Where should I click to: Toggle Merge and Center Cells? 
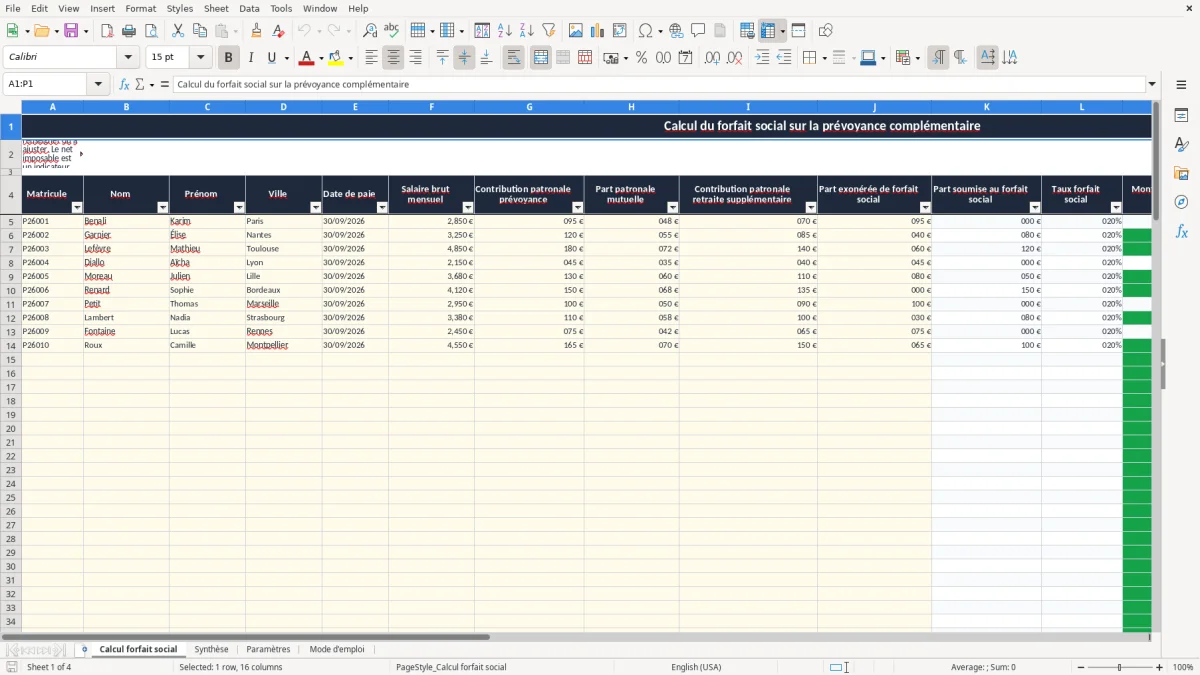[541, 58]
